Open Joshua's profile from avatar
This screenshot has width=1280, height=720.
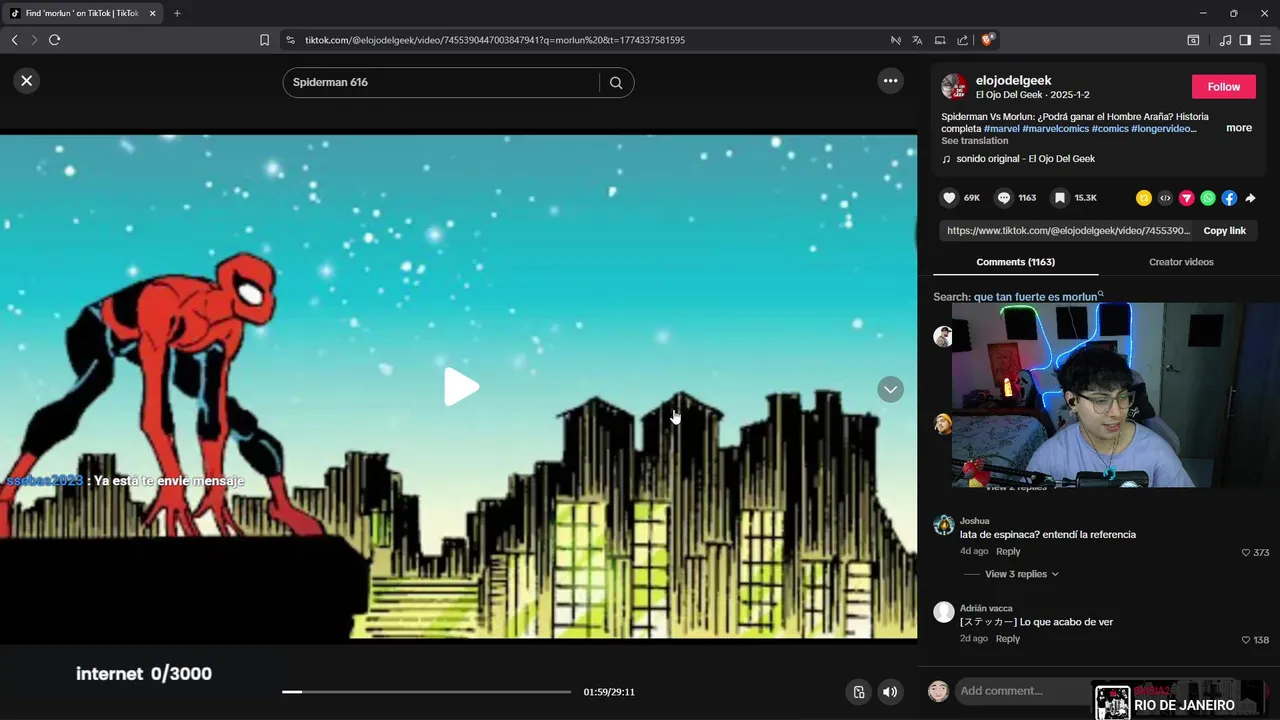pyautogui.click(x=944, y=525)
